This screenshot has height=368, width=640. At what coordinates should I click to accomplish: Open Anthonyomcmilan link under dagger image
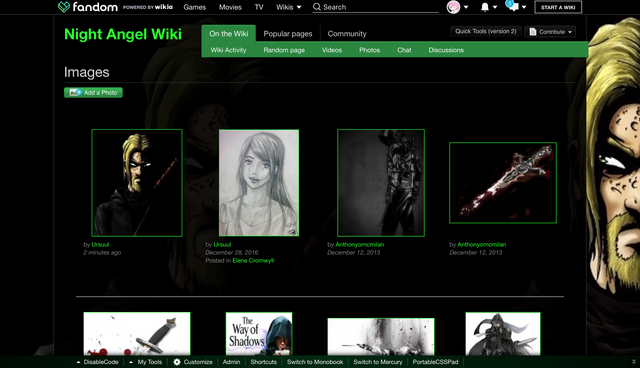click(x=482, y=244)
